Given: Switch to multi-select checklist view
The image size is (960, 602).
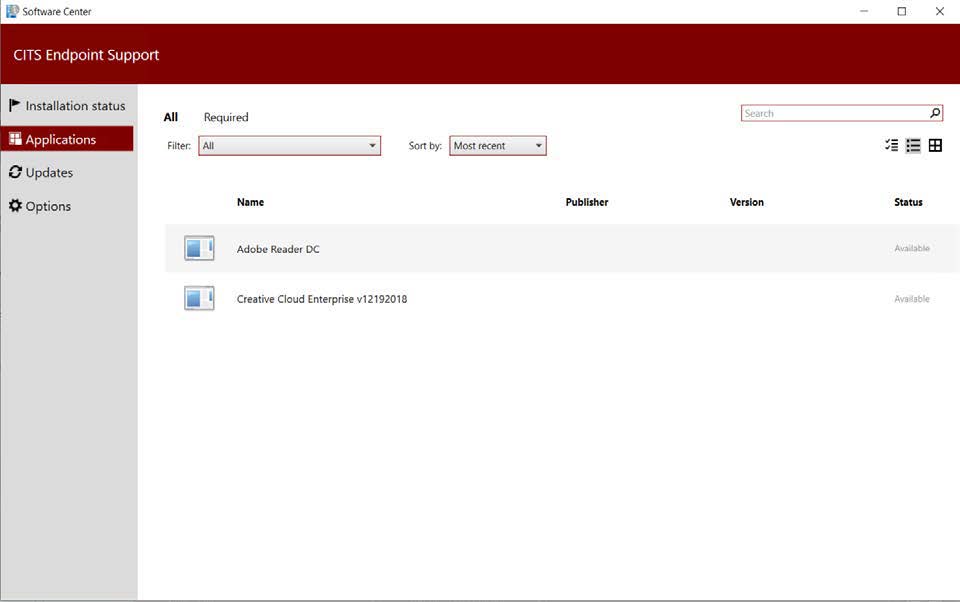Looking at the screenshot, I should tap(891, 145).
